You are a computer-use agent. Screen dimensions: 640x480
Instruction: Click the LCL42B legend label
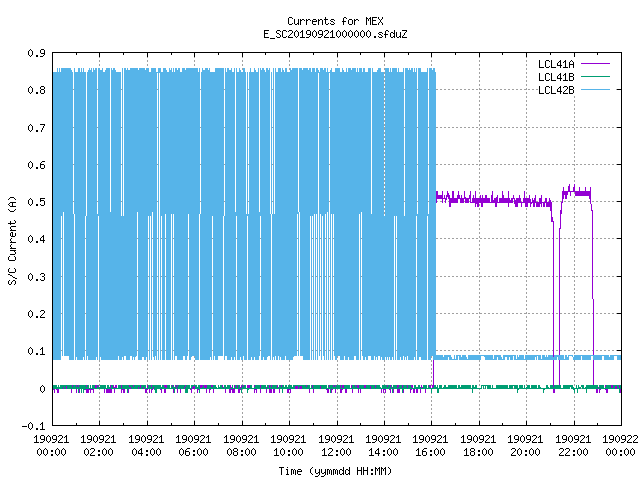556,90
